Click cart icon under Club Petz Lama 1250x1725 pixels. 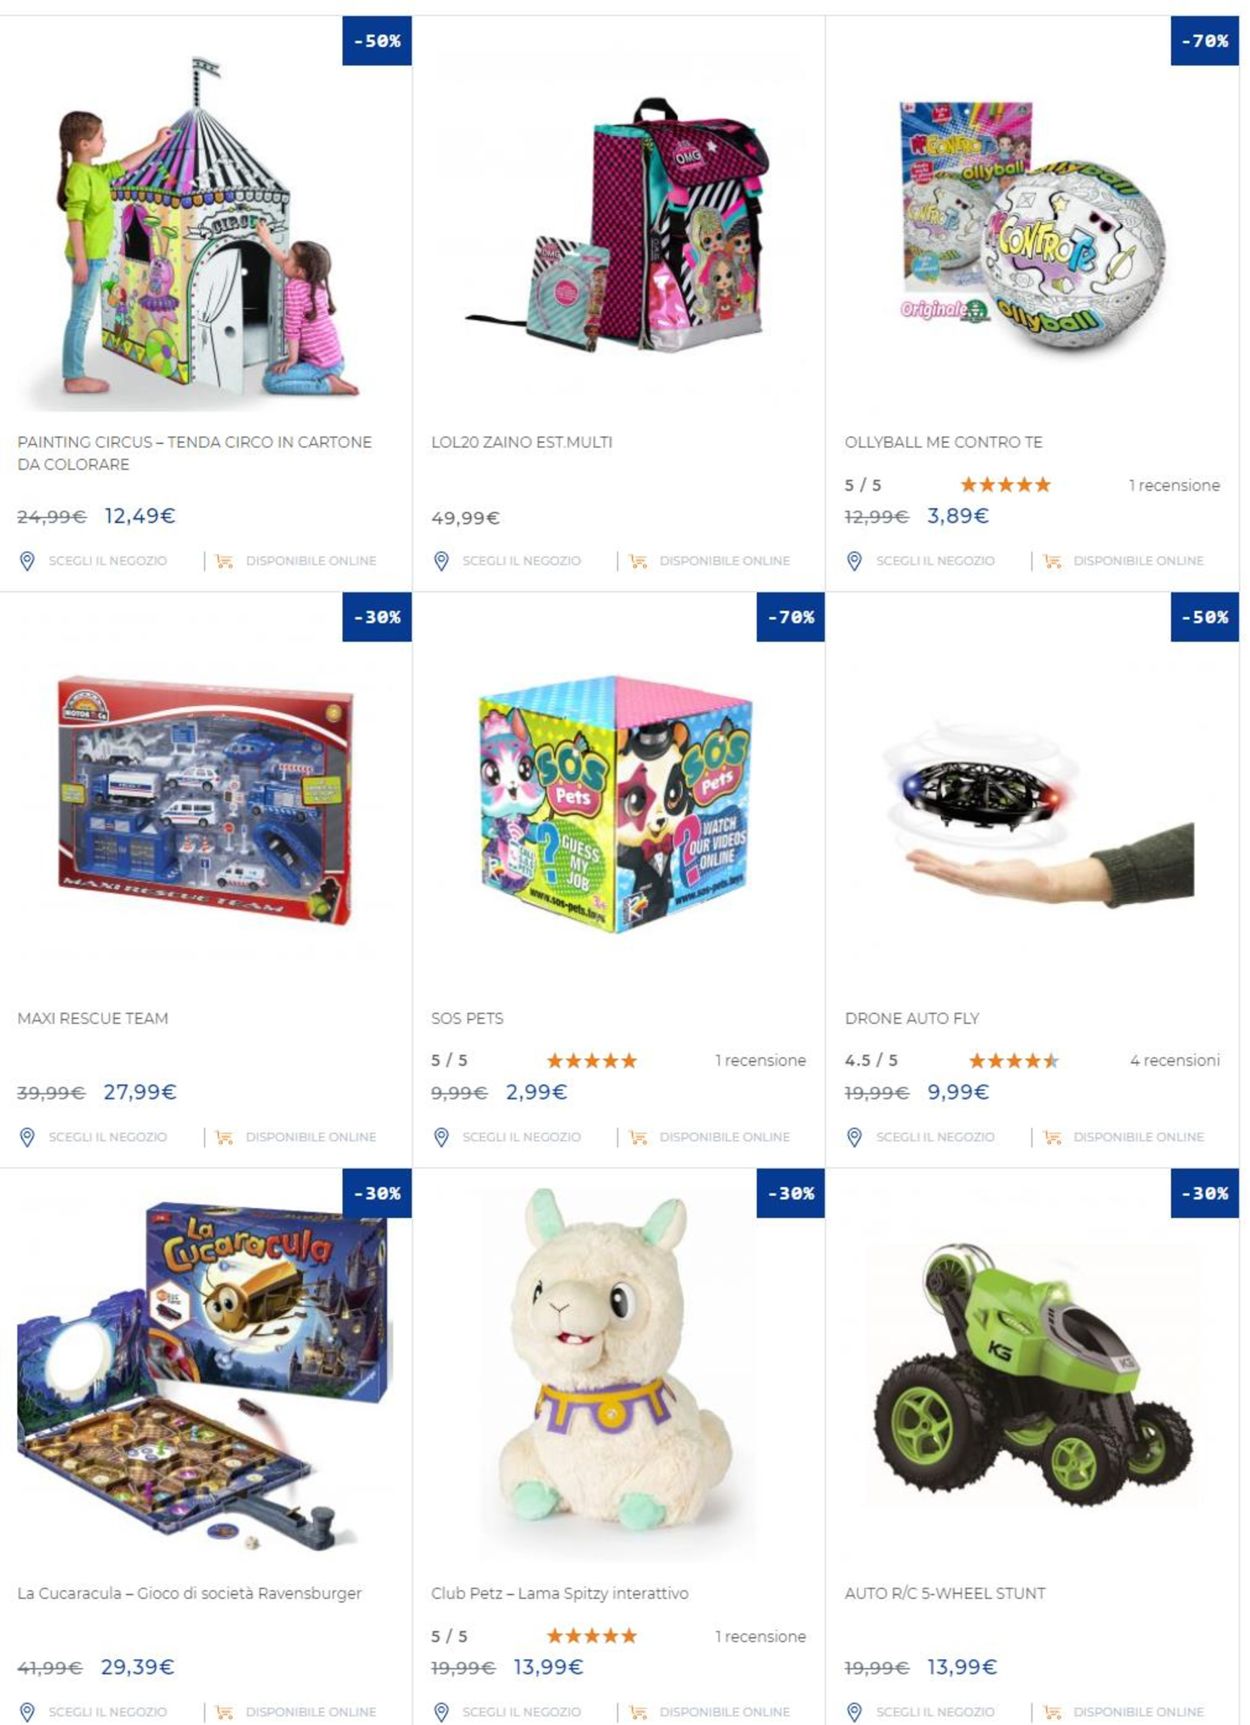(x=638, y=1712)
